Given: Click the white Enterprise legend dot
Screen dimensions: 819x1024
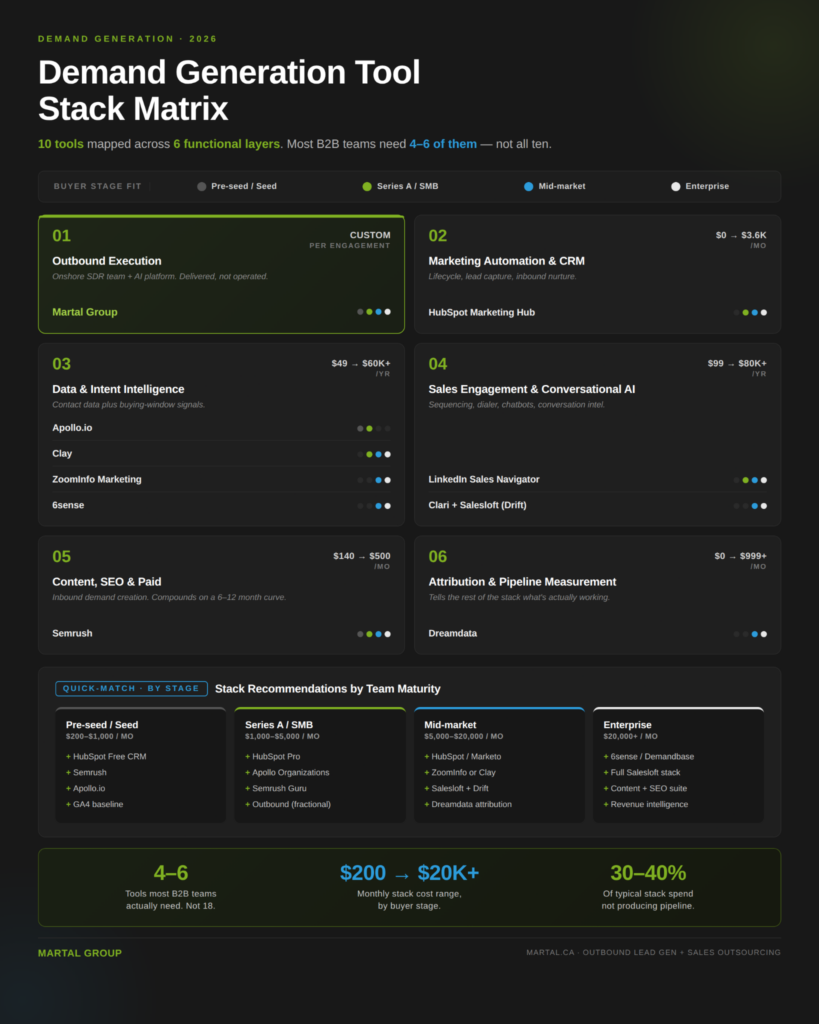Looking at the screenshot, I should (676, 187).
